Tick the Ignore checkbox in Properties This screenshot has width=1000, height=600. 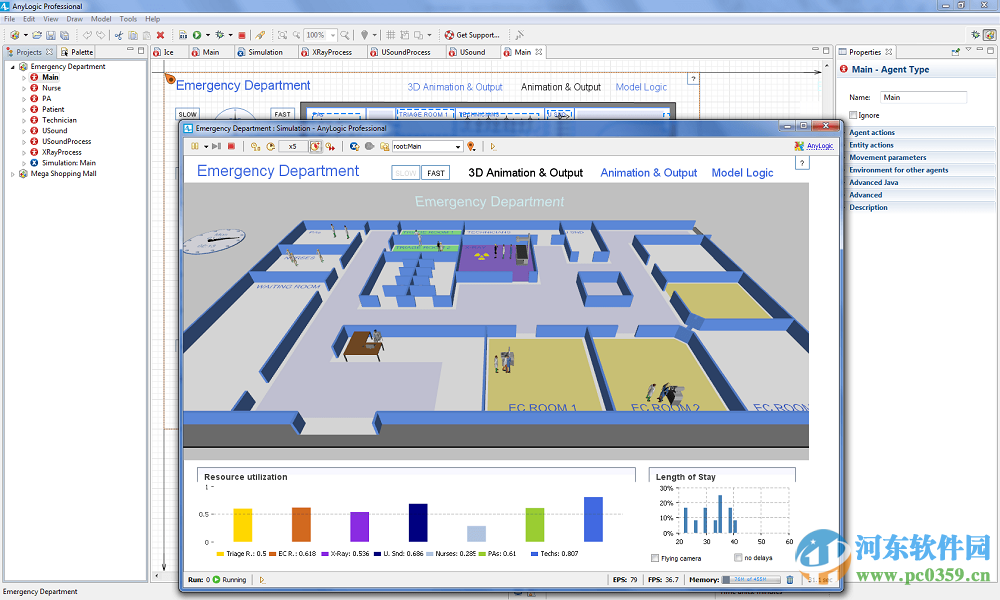coord(852,115)
